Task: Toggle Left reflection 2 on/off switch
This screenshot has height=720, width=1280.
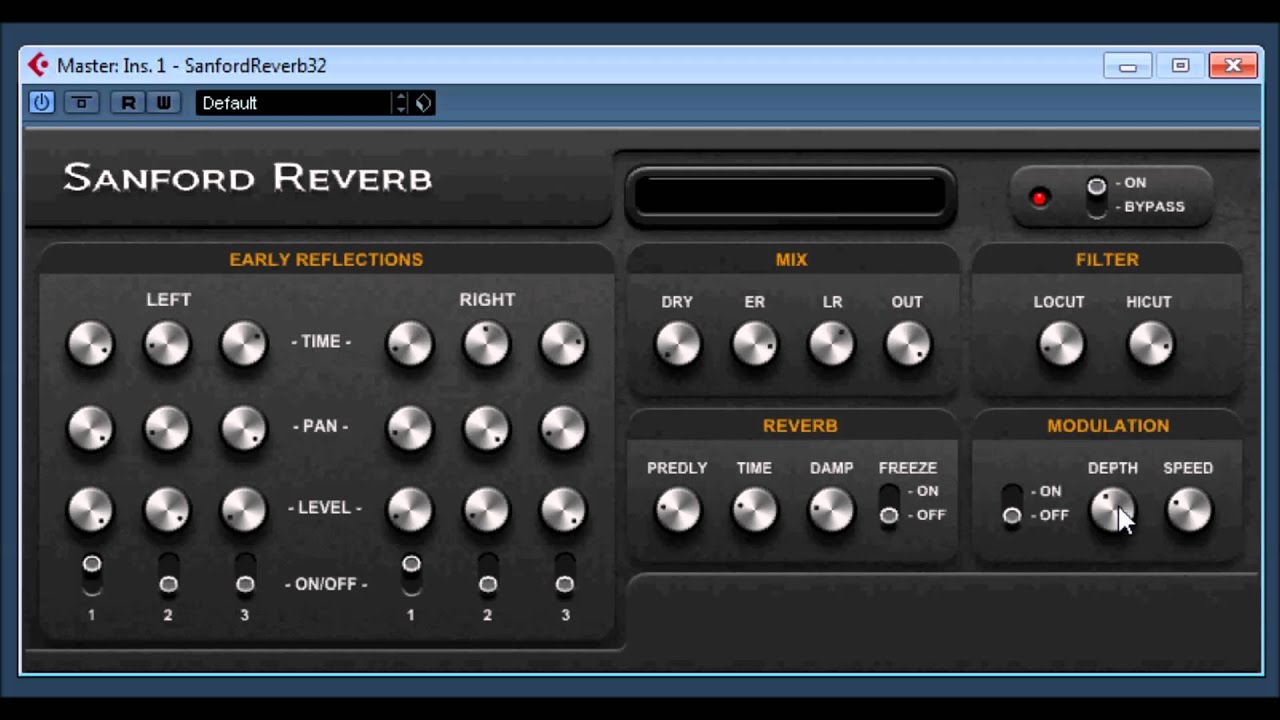Action: pos(168,574)
